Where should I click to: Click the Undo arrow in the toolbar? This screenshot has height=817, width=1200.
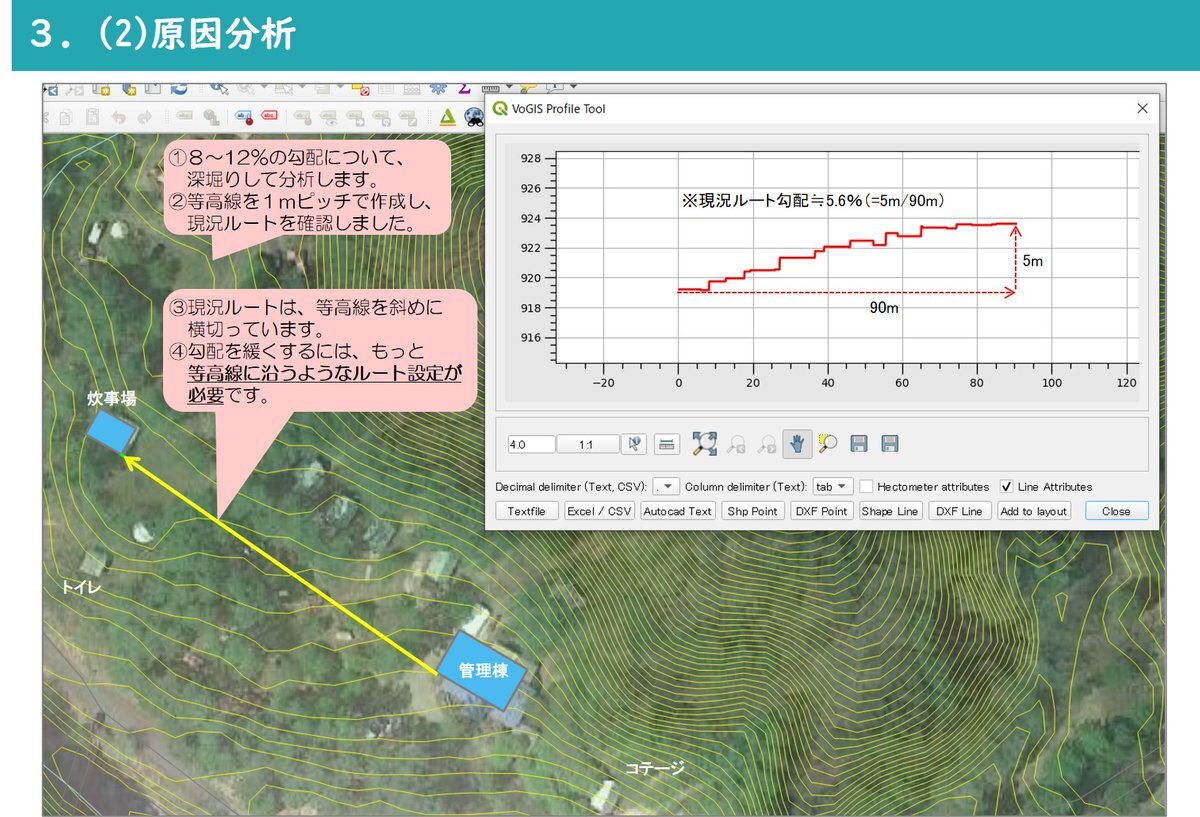(119, 117)
